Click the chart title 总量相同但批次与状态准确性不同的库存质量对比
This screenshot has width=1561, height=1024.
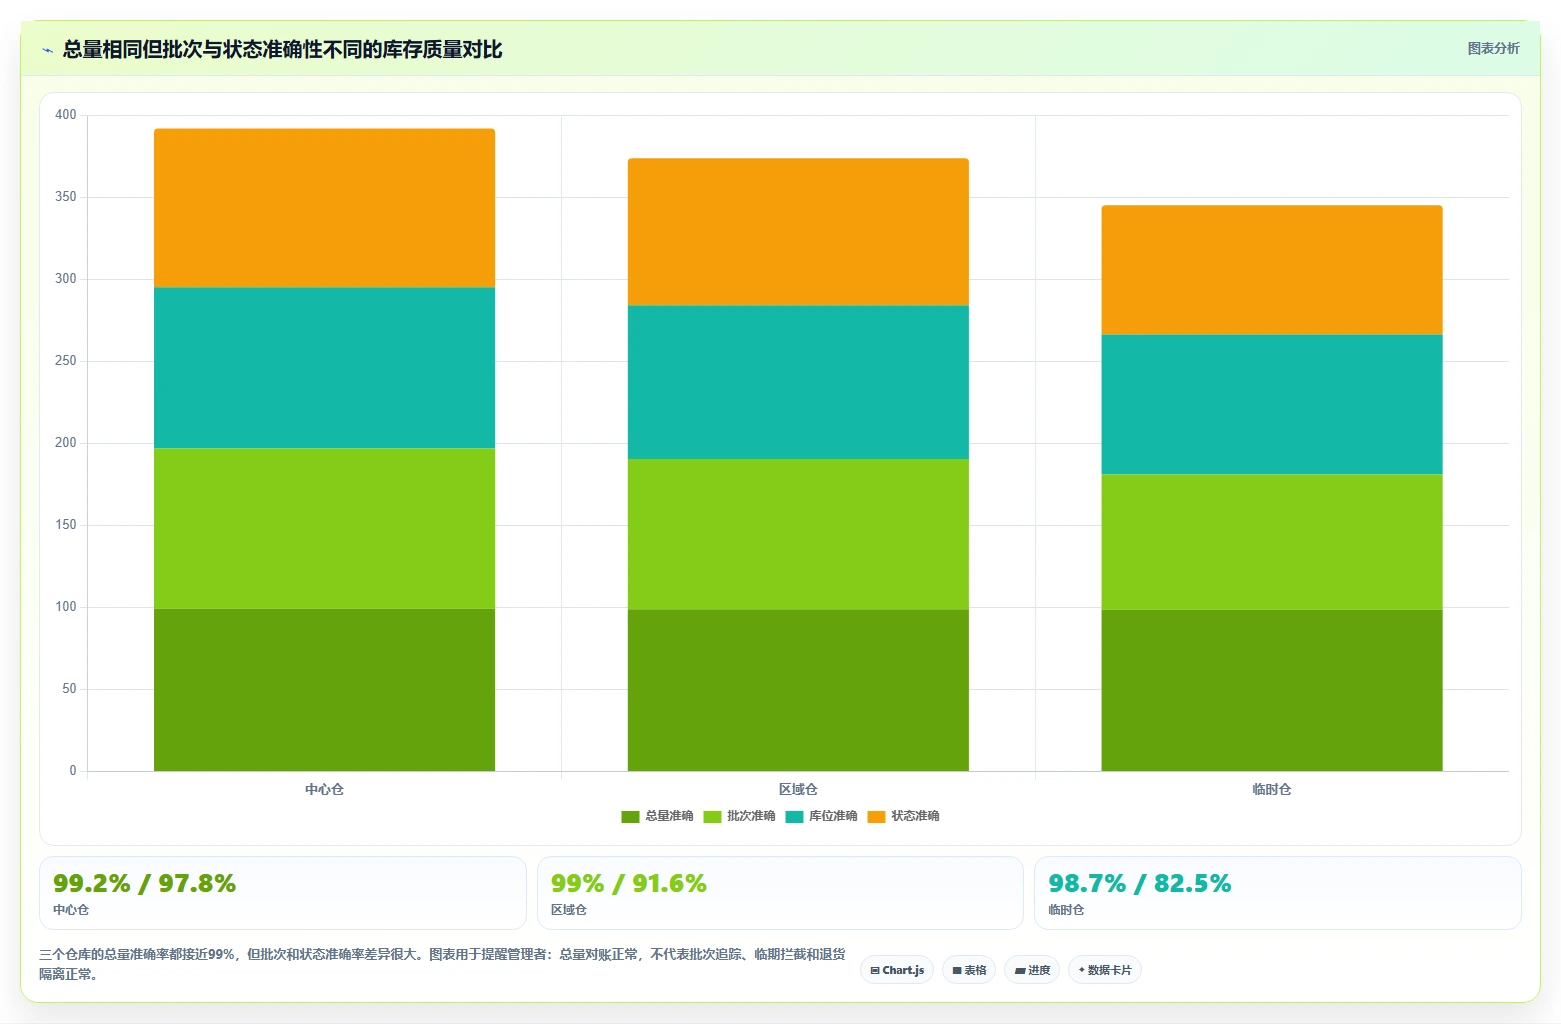pos(282,49)
